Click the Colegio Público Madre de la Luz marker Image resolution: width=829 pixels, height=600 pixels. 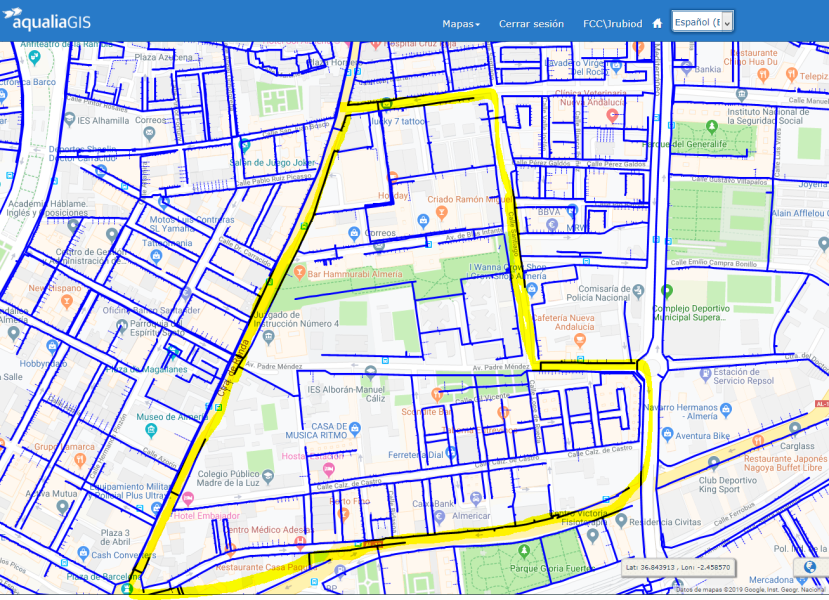pyautogui.click(x=268, y=476)
